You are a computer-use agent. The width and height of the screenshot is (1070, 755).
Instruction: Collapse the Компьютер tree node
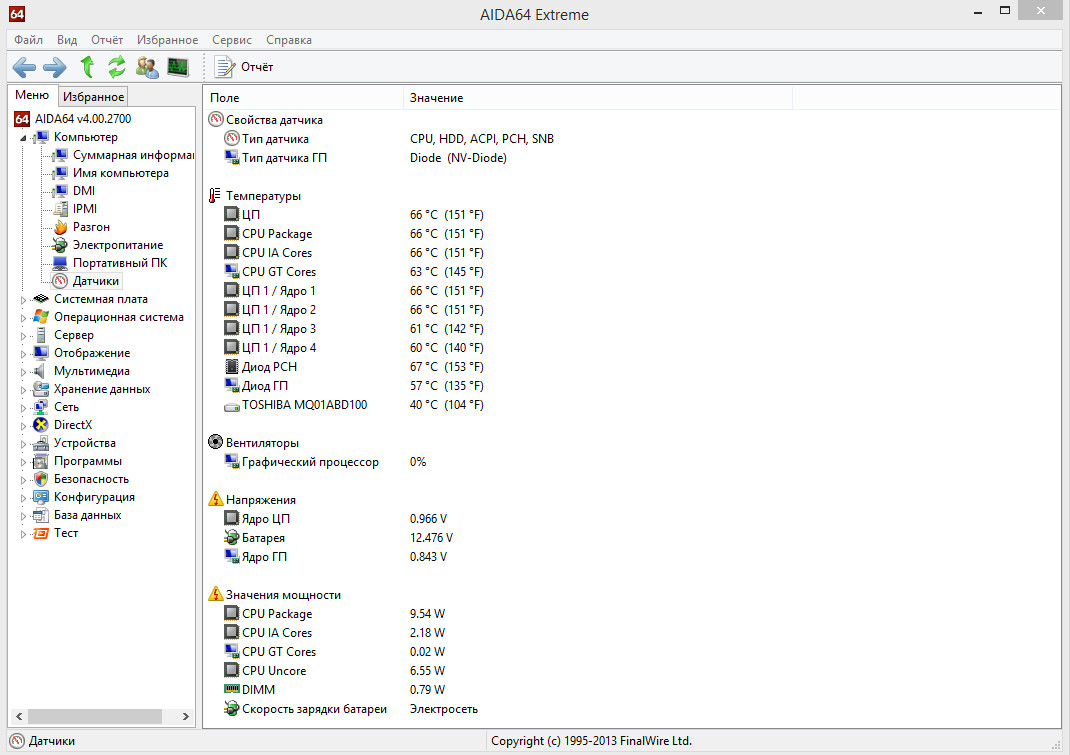pos(23,138)
